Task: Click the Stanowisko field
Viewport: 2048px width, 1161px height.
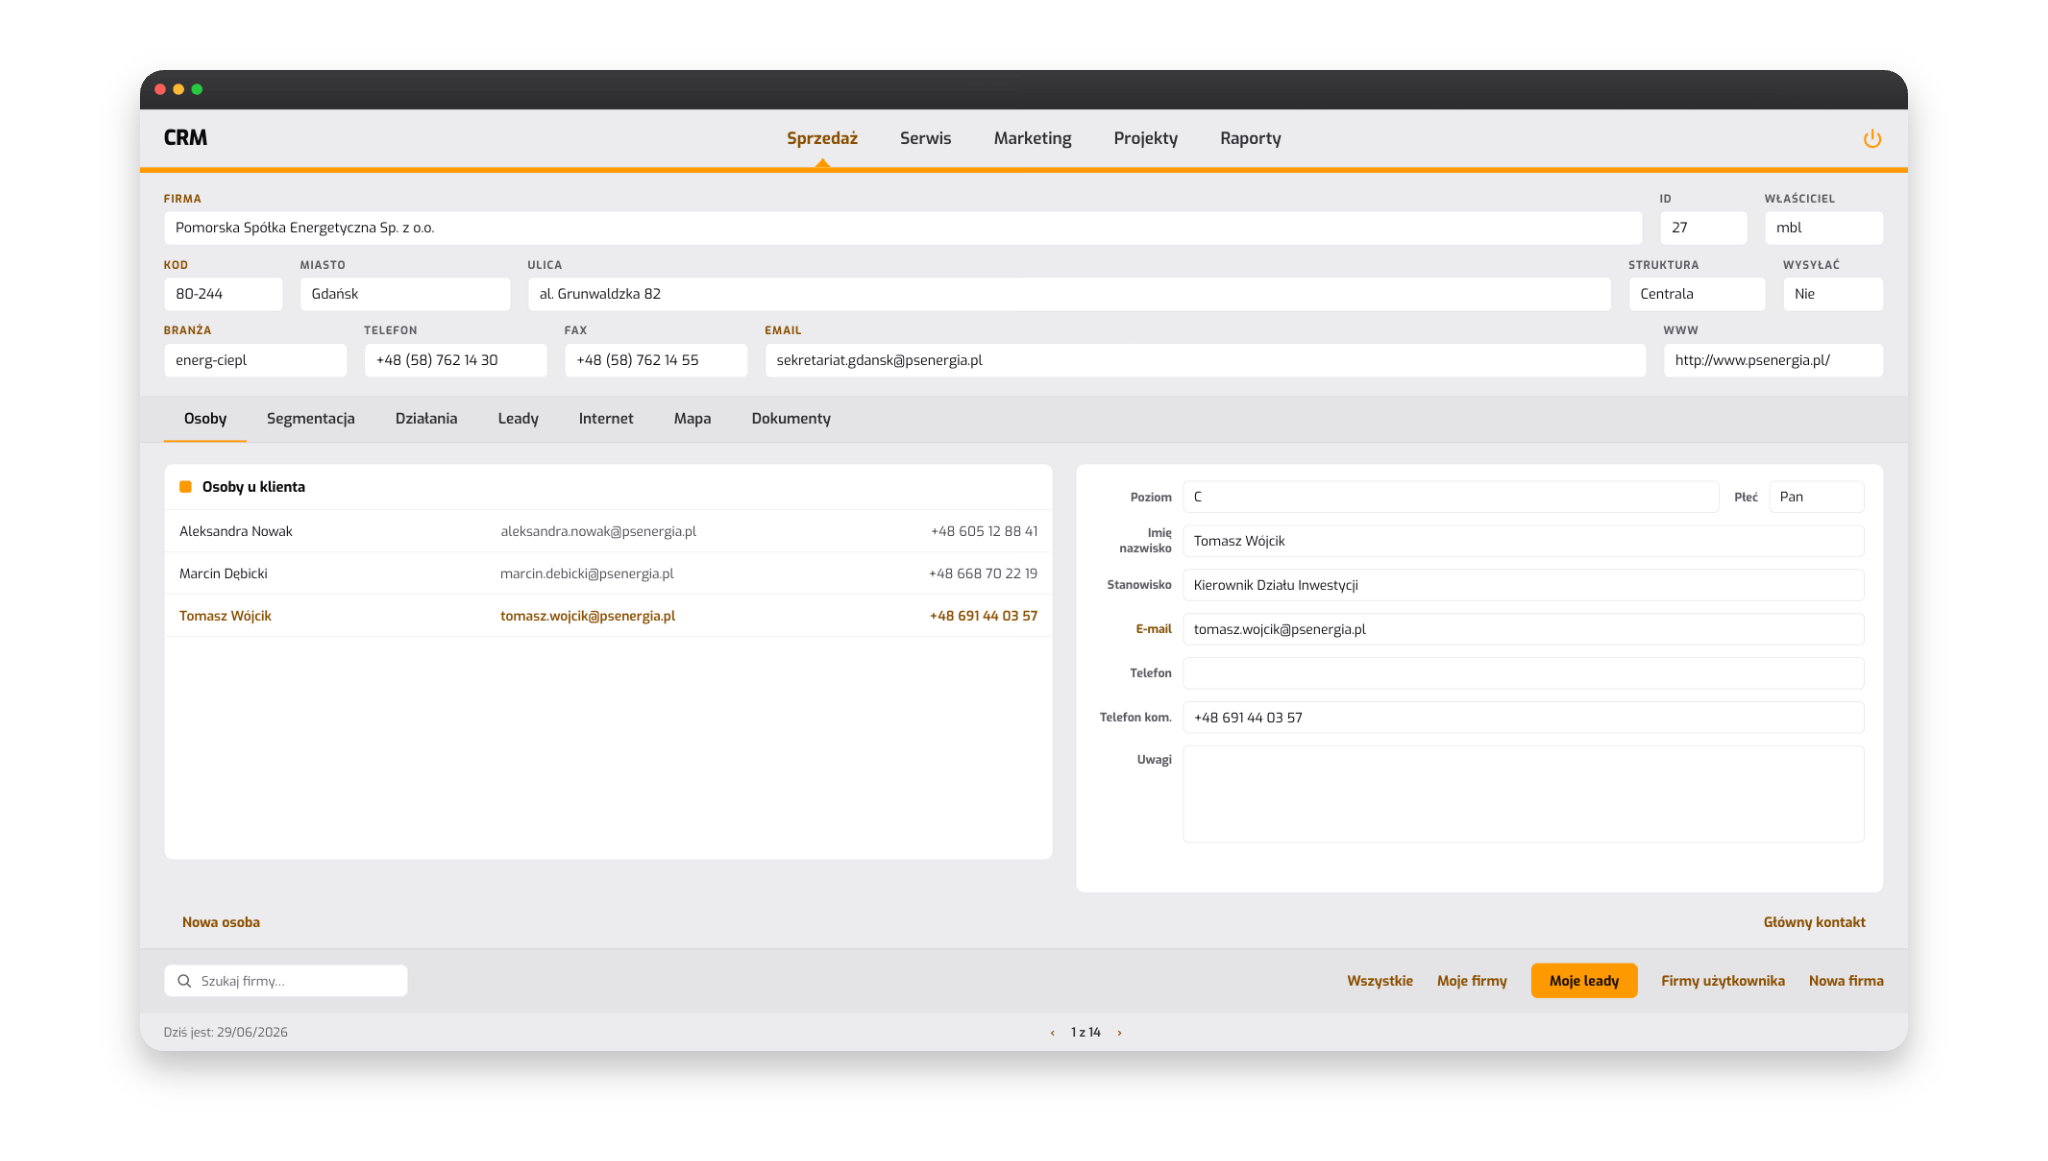Action: tap(1523, 585)
